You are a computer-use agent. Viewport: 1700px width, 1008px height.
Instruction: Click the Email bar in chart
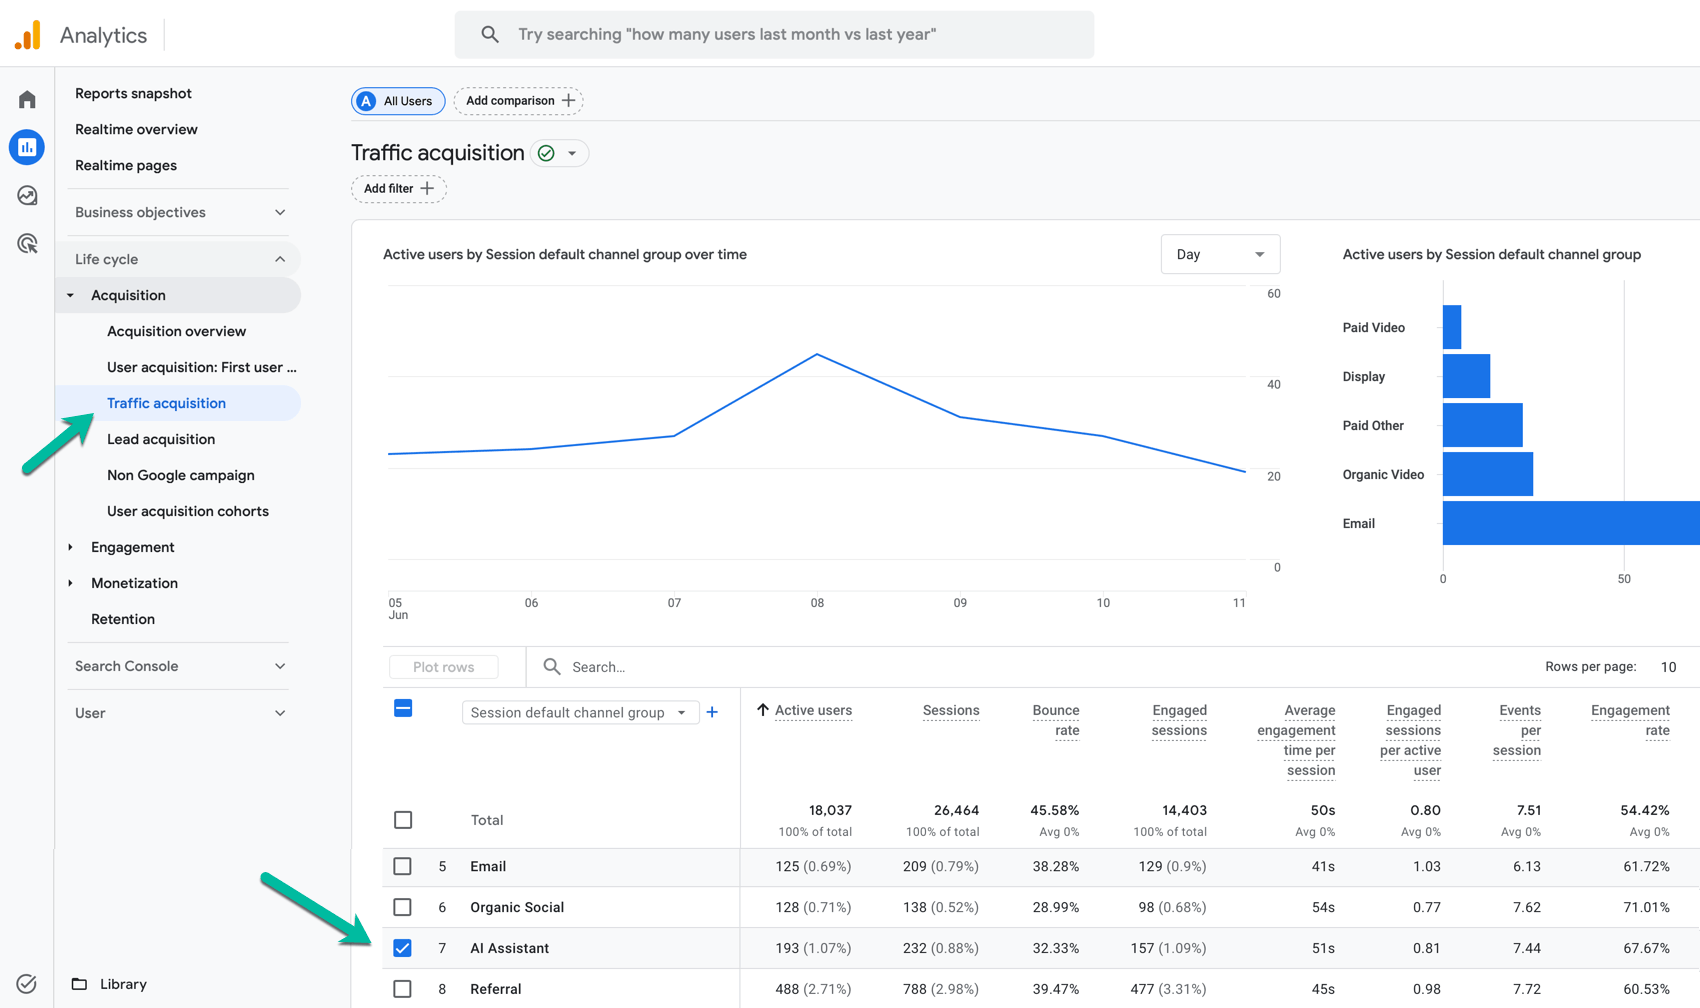point(1571,523)
